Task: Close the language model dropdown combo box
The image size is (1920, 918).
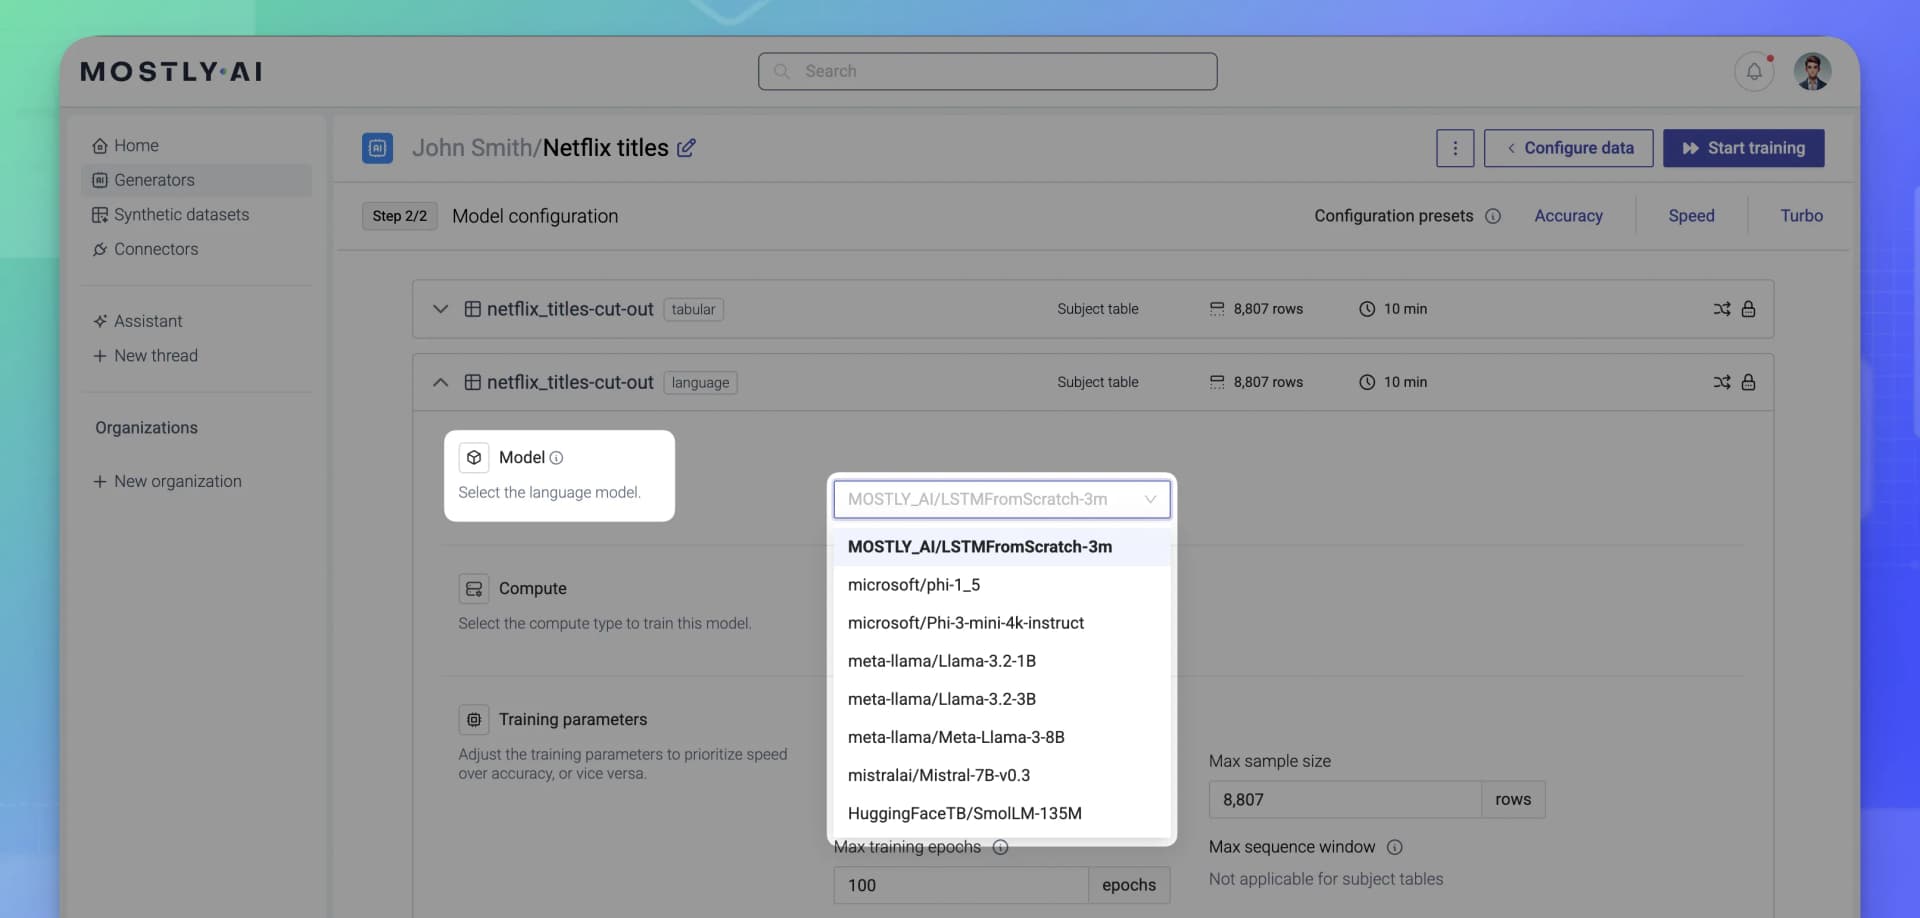Action: pos(1002,499)
